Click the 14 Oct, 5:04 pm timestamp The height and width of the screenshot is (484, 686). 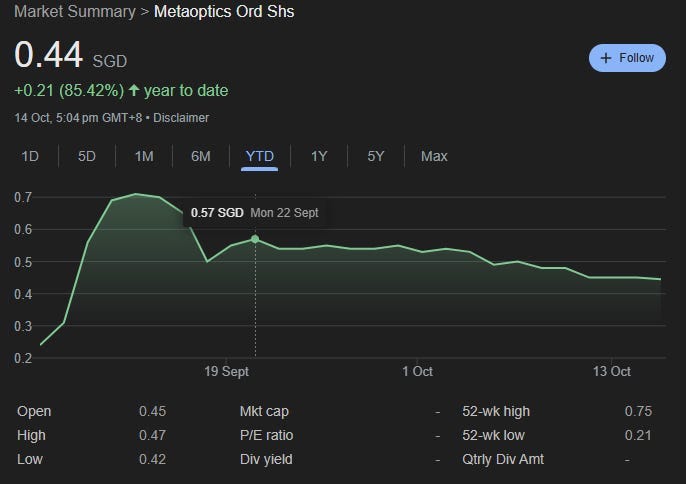(x=78, y=118)
